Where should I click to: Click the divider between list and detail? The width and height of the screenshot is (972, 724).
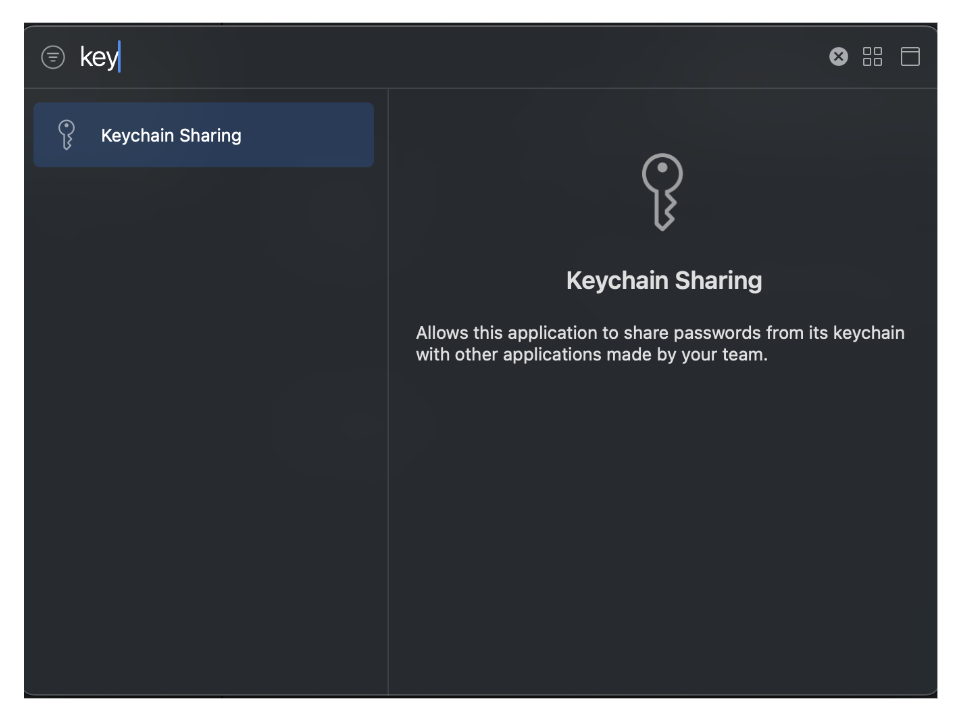click(388, 400)
